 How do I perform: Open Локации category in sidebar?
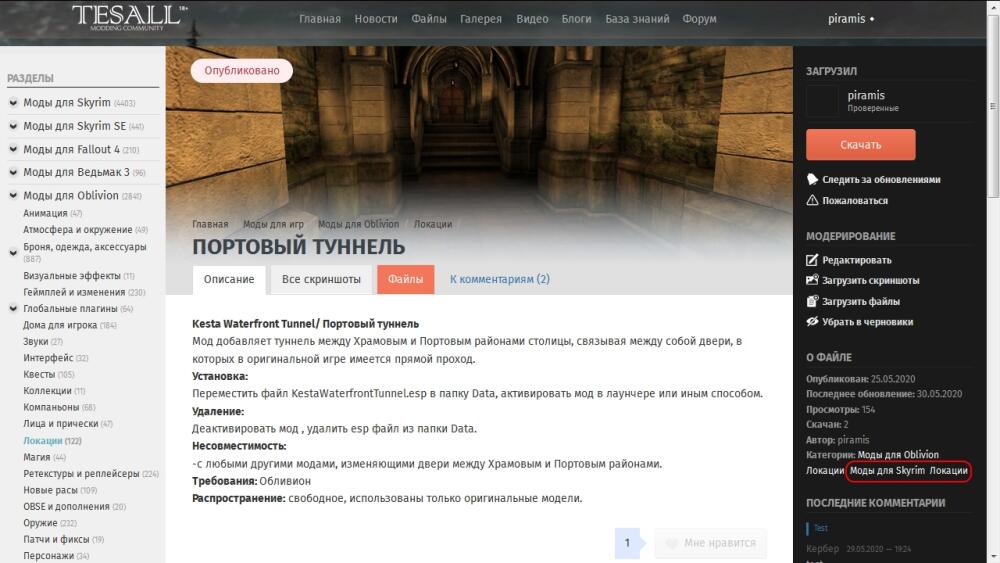43,441
